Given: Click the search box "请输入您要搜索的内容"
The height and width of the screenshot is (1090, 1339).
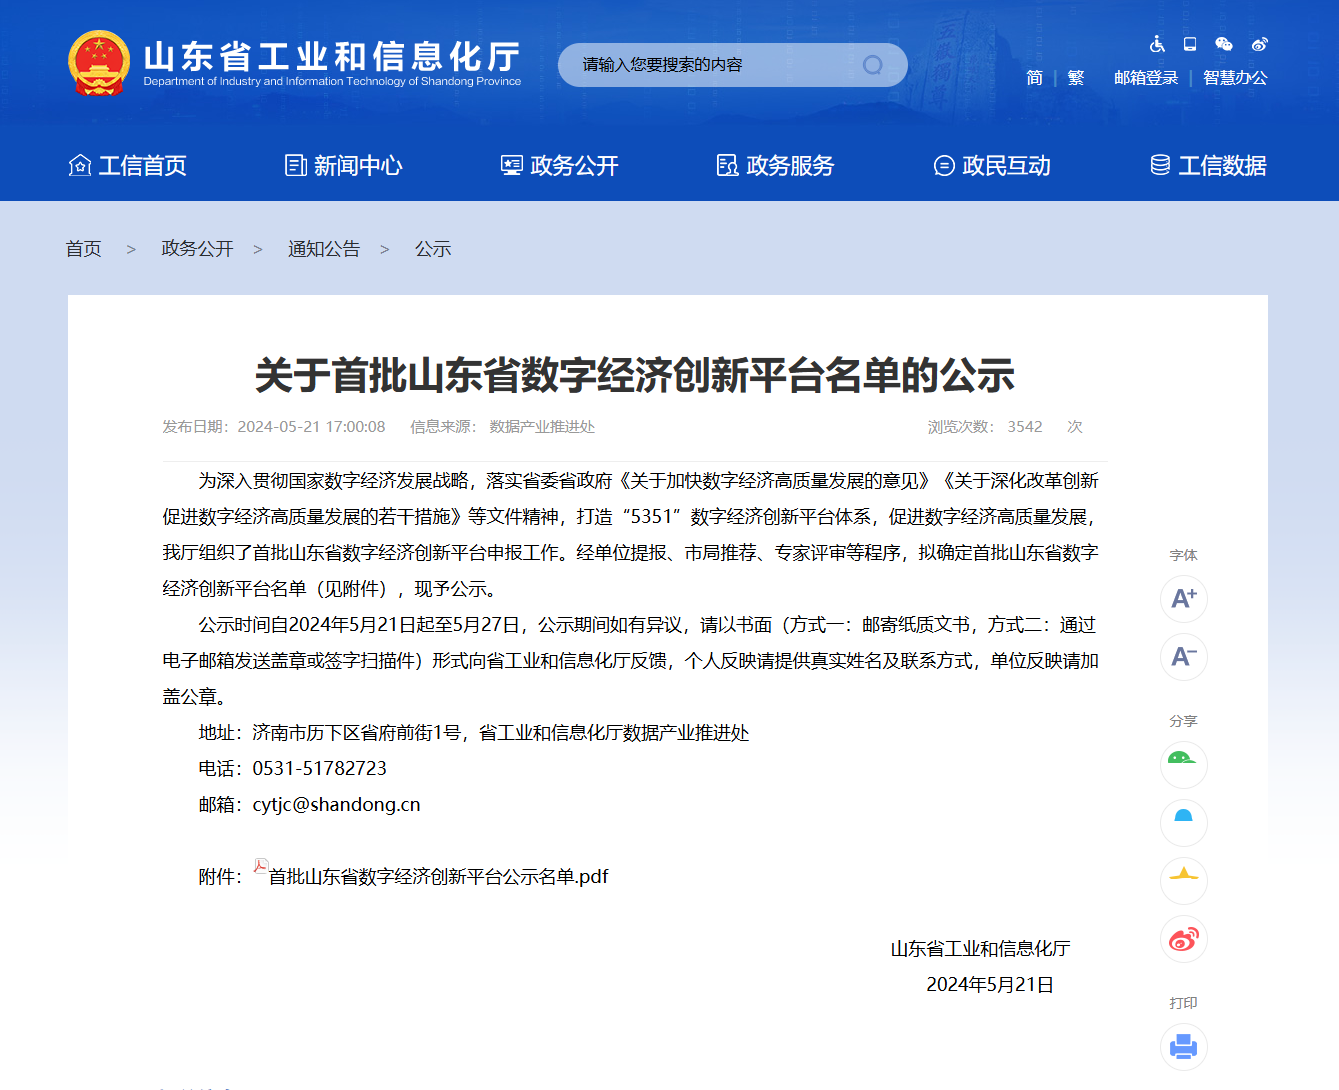Looking at the screenshot, I should click(733, 65).
